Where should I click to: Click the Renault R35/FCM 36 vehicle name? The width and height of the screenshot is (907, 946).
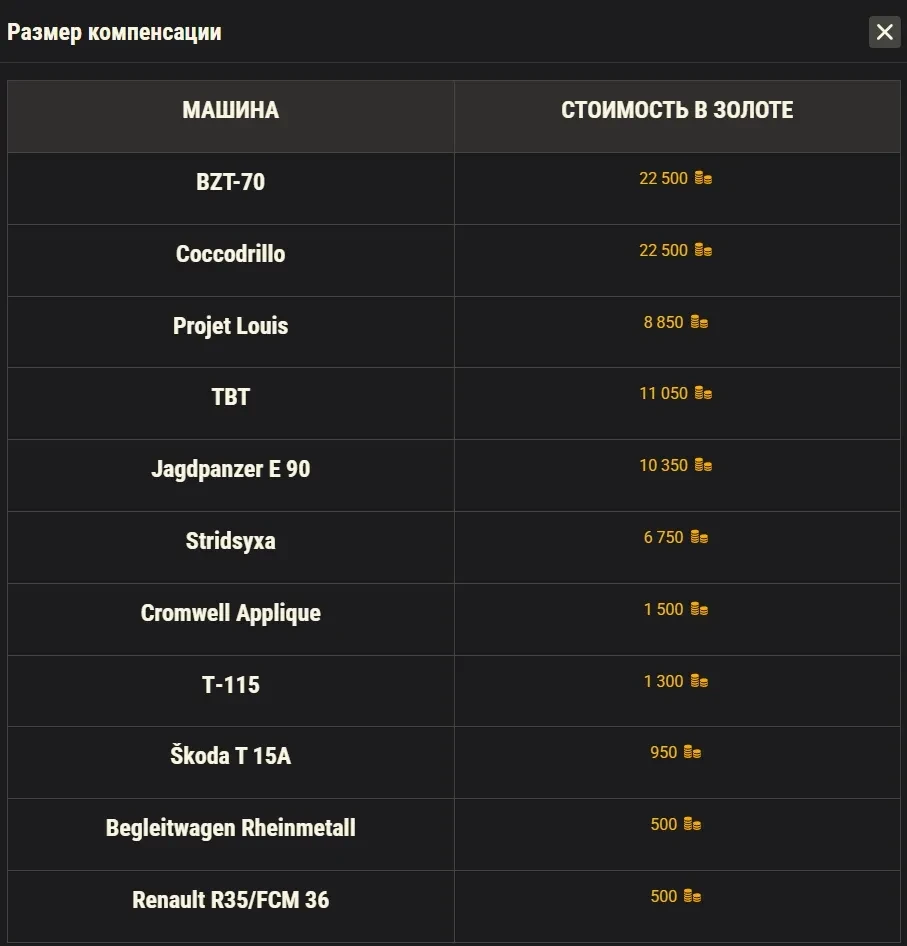230,900
